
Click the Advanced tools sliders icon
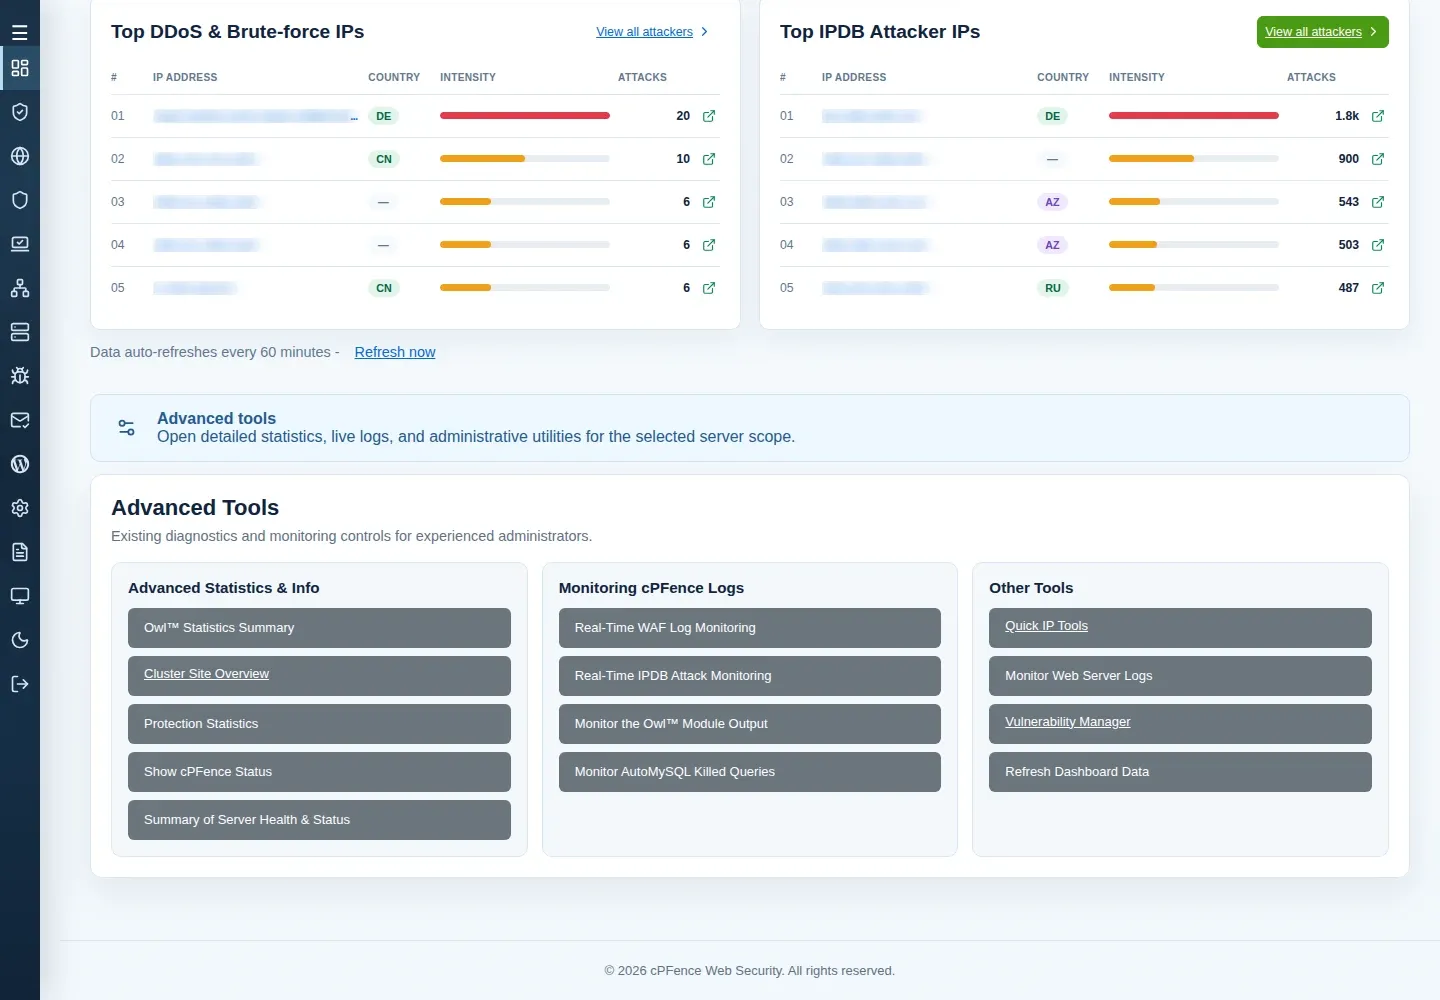(x=127, y=428)
